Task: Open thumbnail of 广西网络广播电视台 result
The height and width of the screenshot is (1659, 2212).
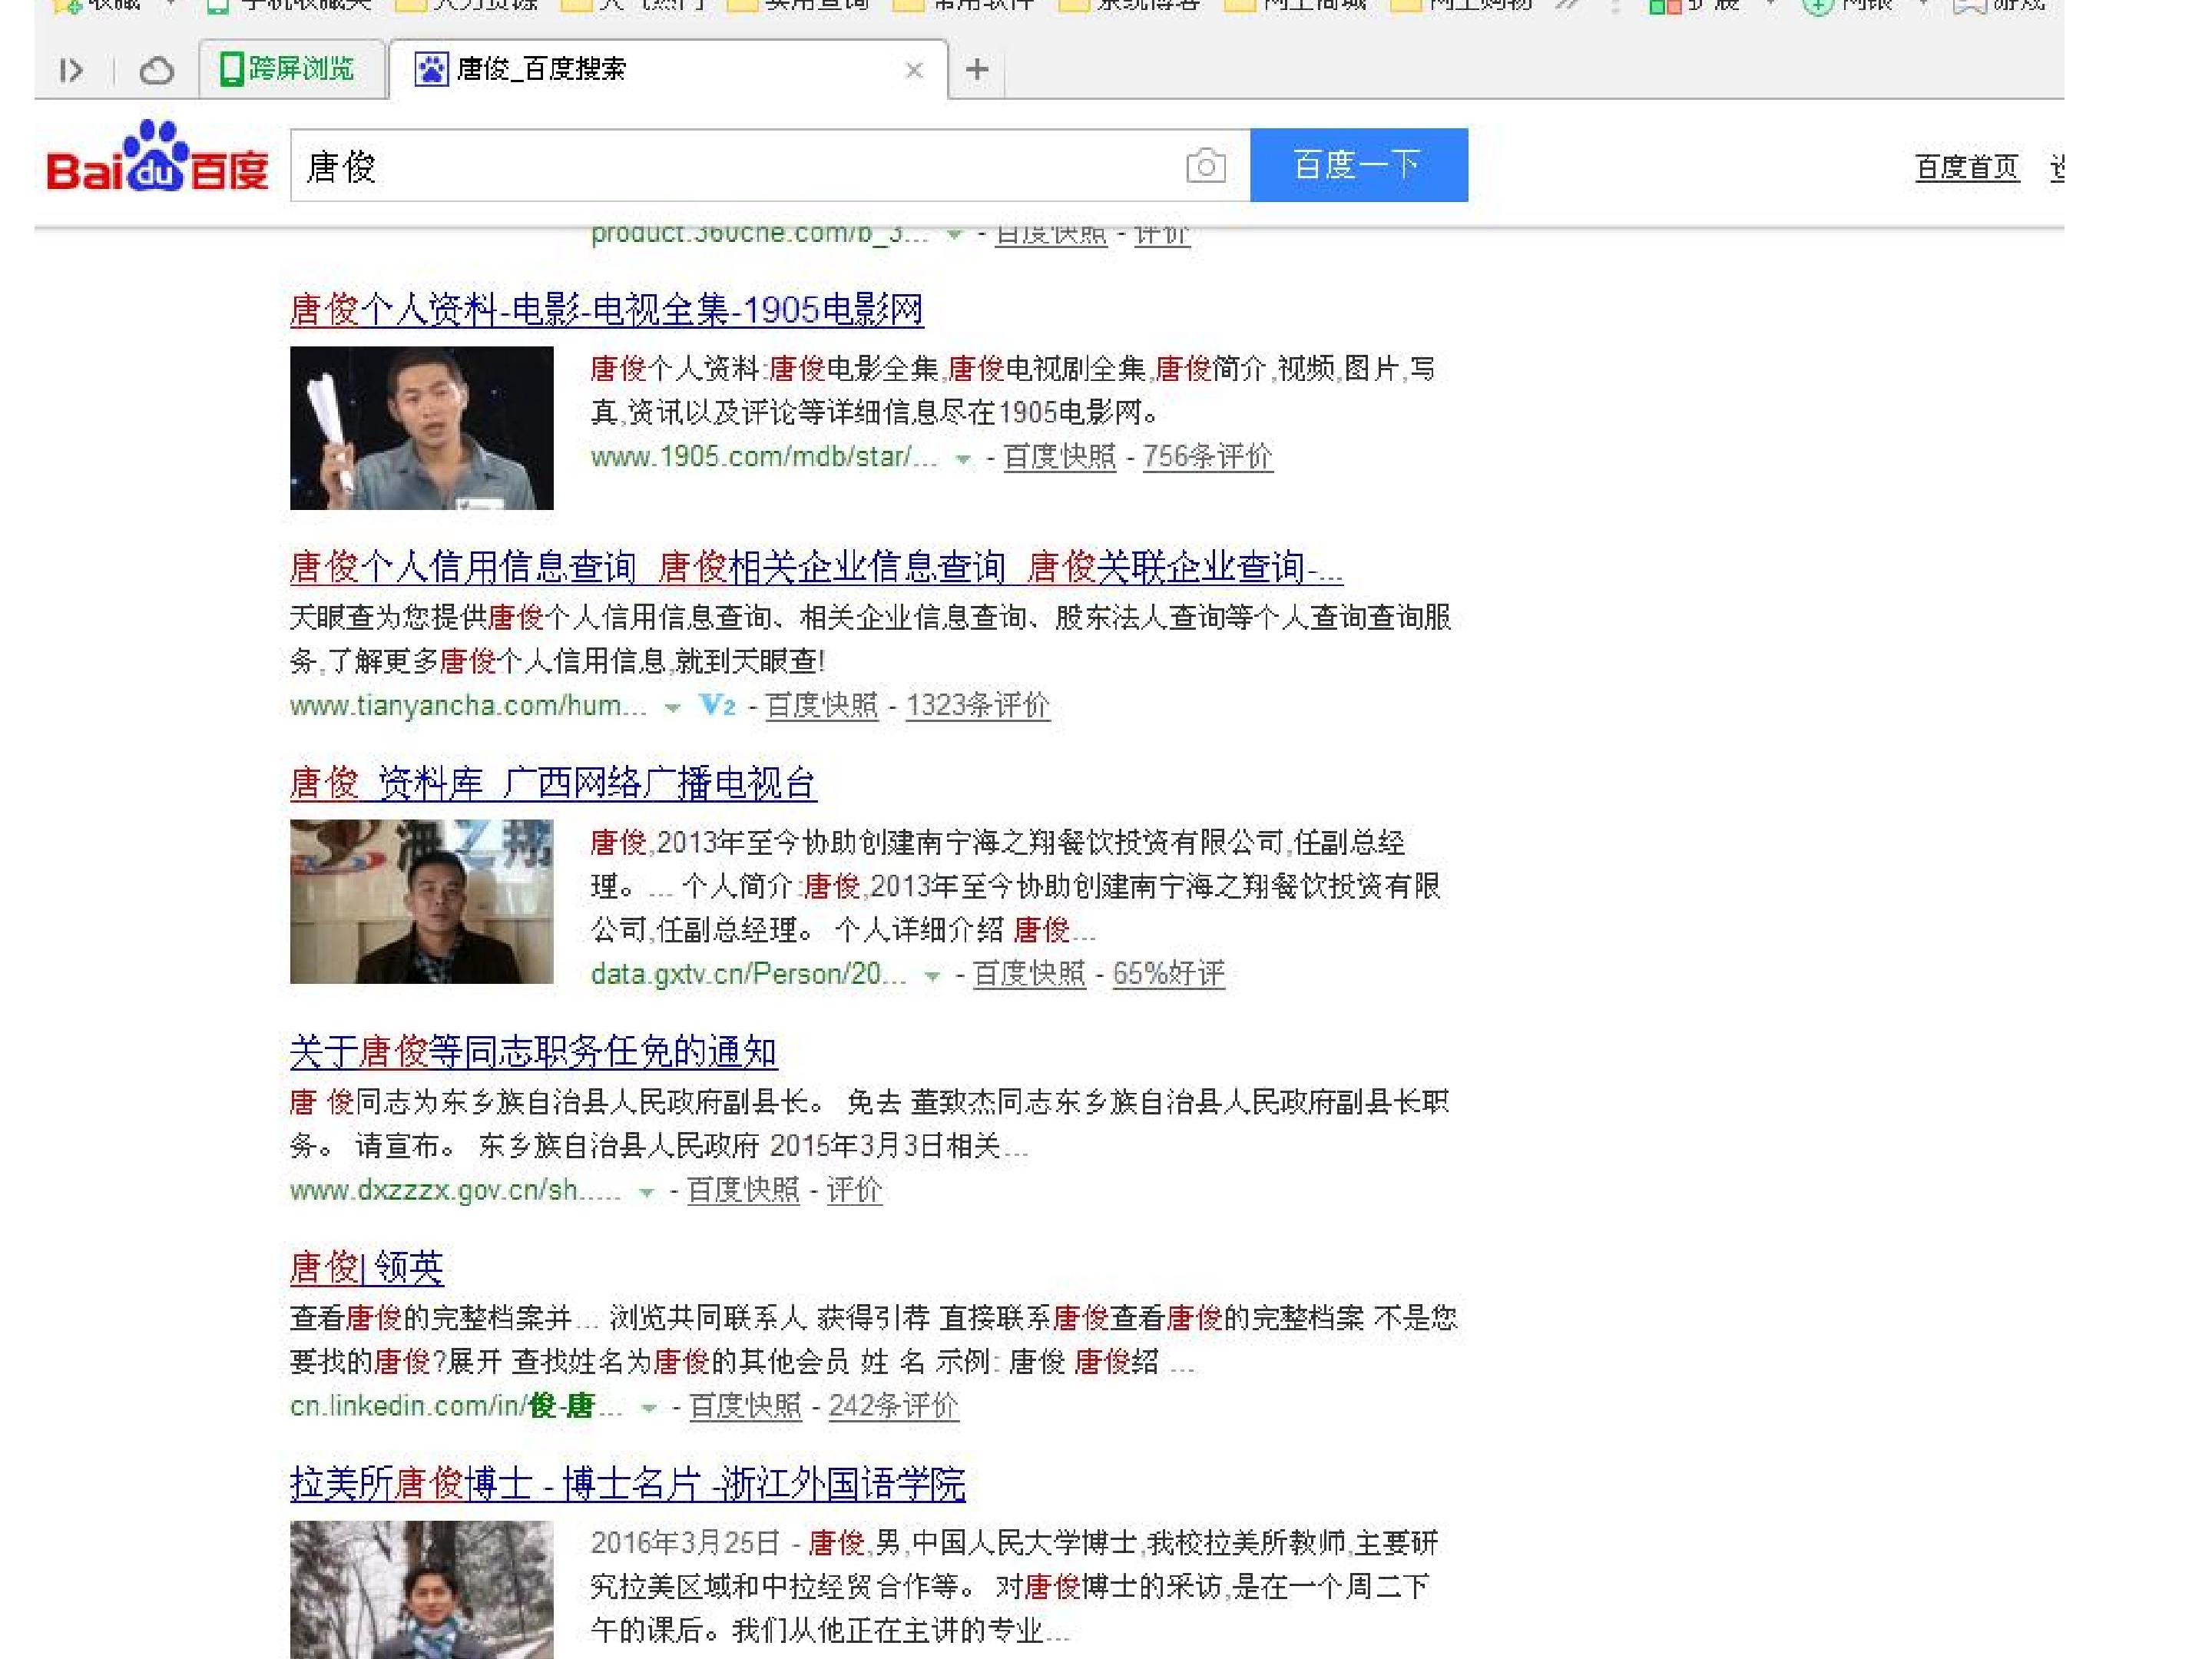Action: (421, 901)
